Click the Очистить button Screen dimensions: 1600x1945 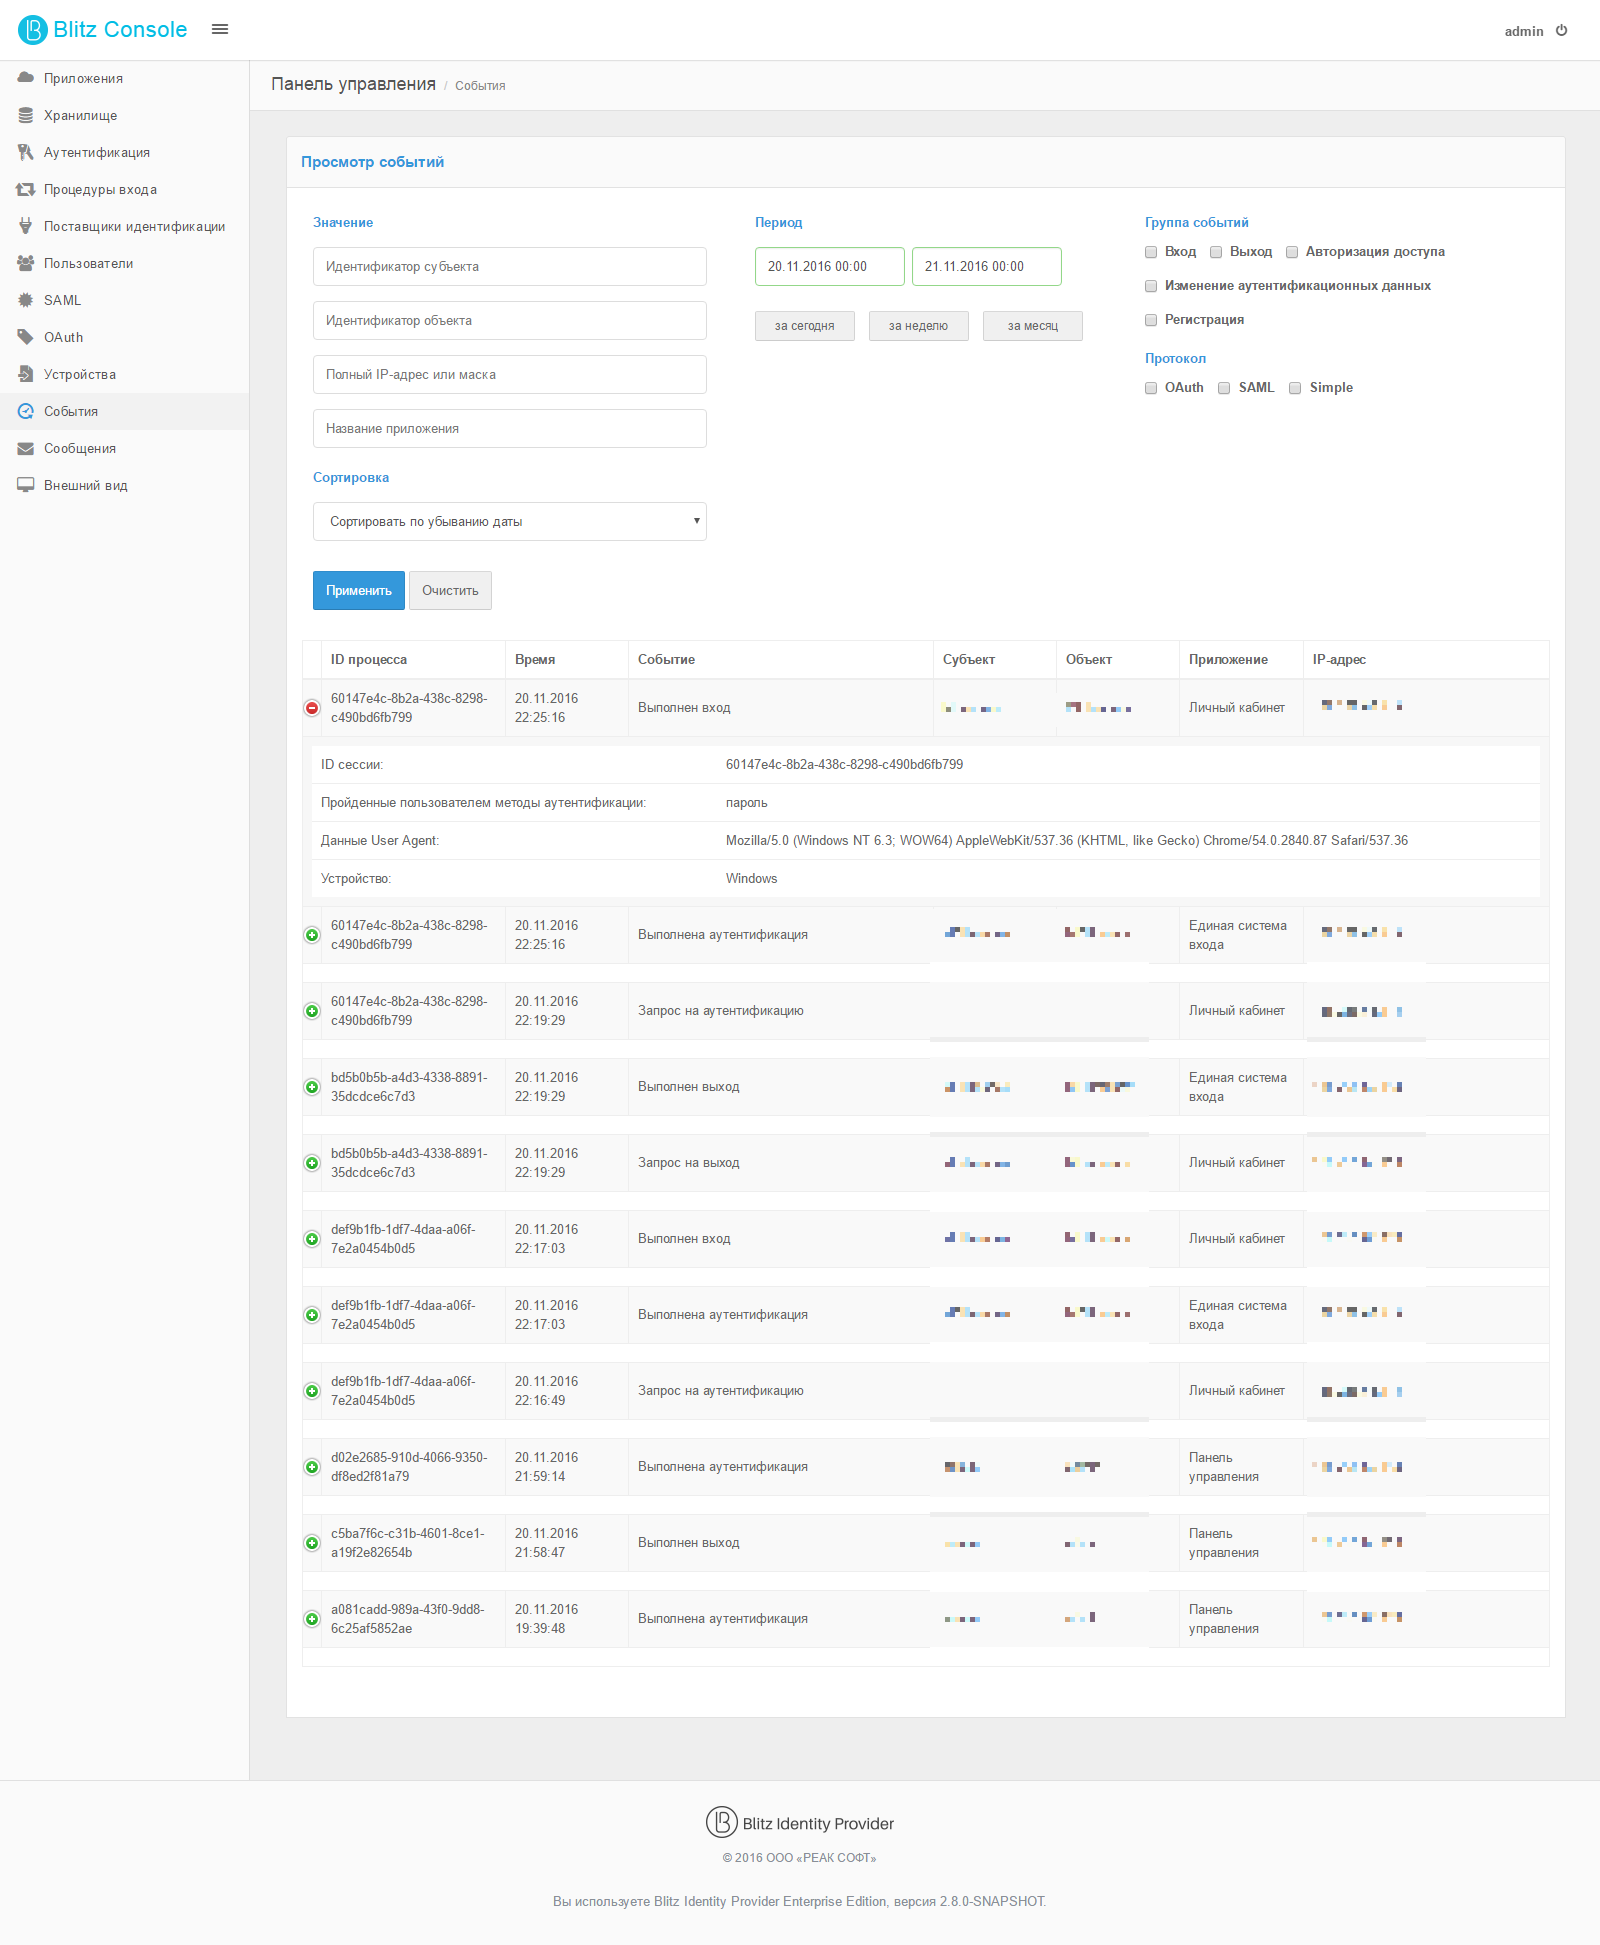[x=450, y=590]
